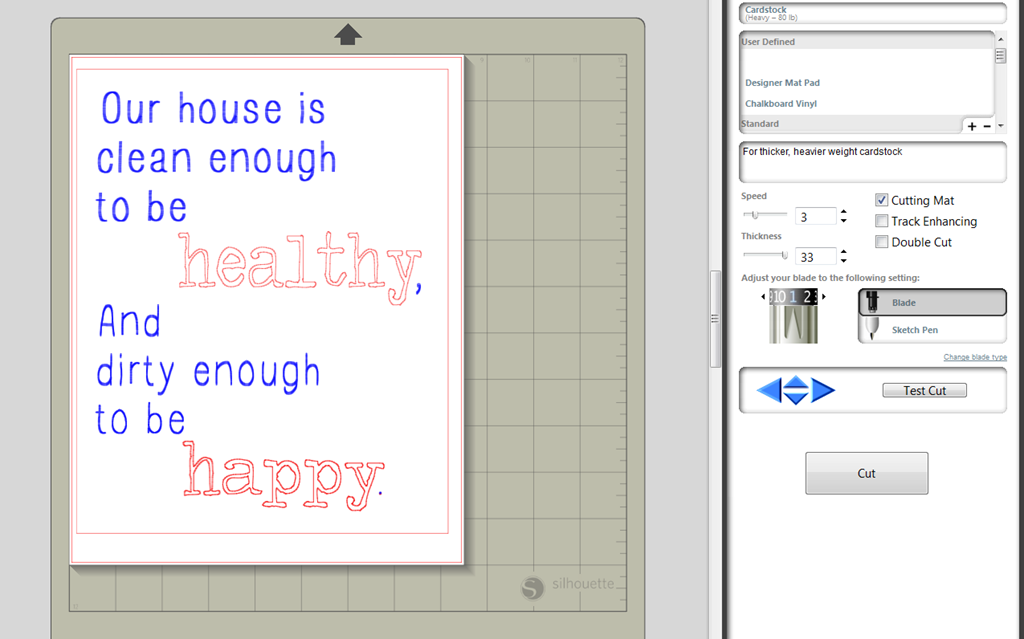
Task: Click the blade dial right arrow
Action: click(x=824, y=297)
